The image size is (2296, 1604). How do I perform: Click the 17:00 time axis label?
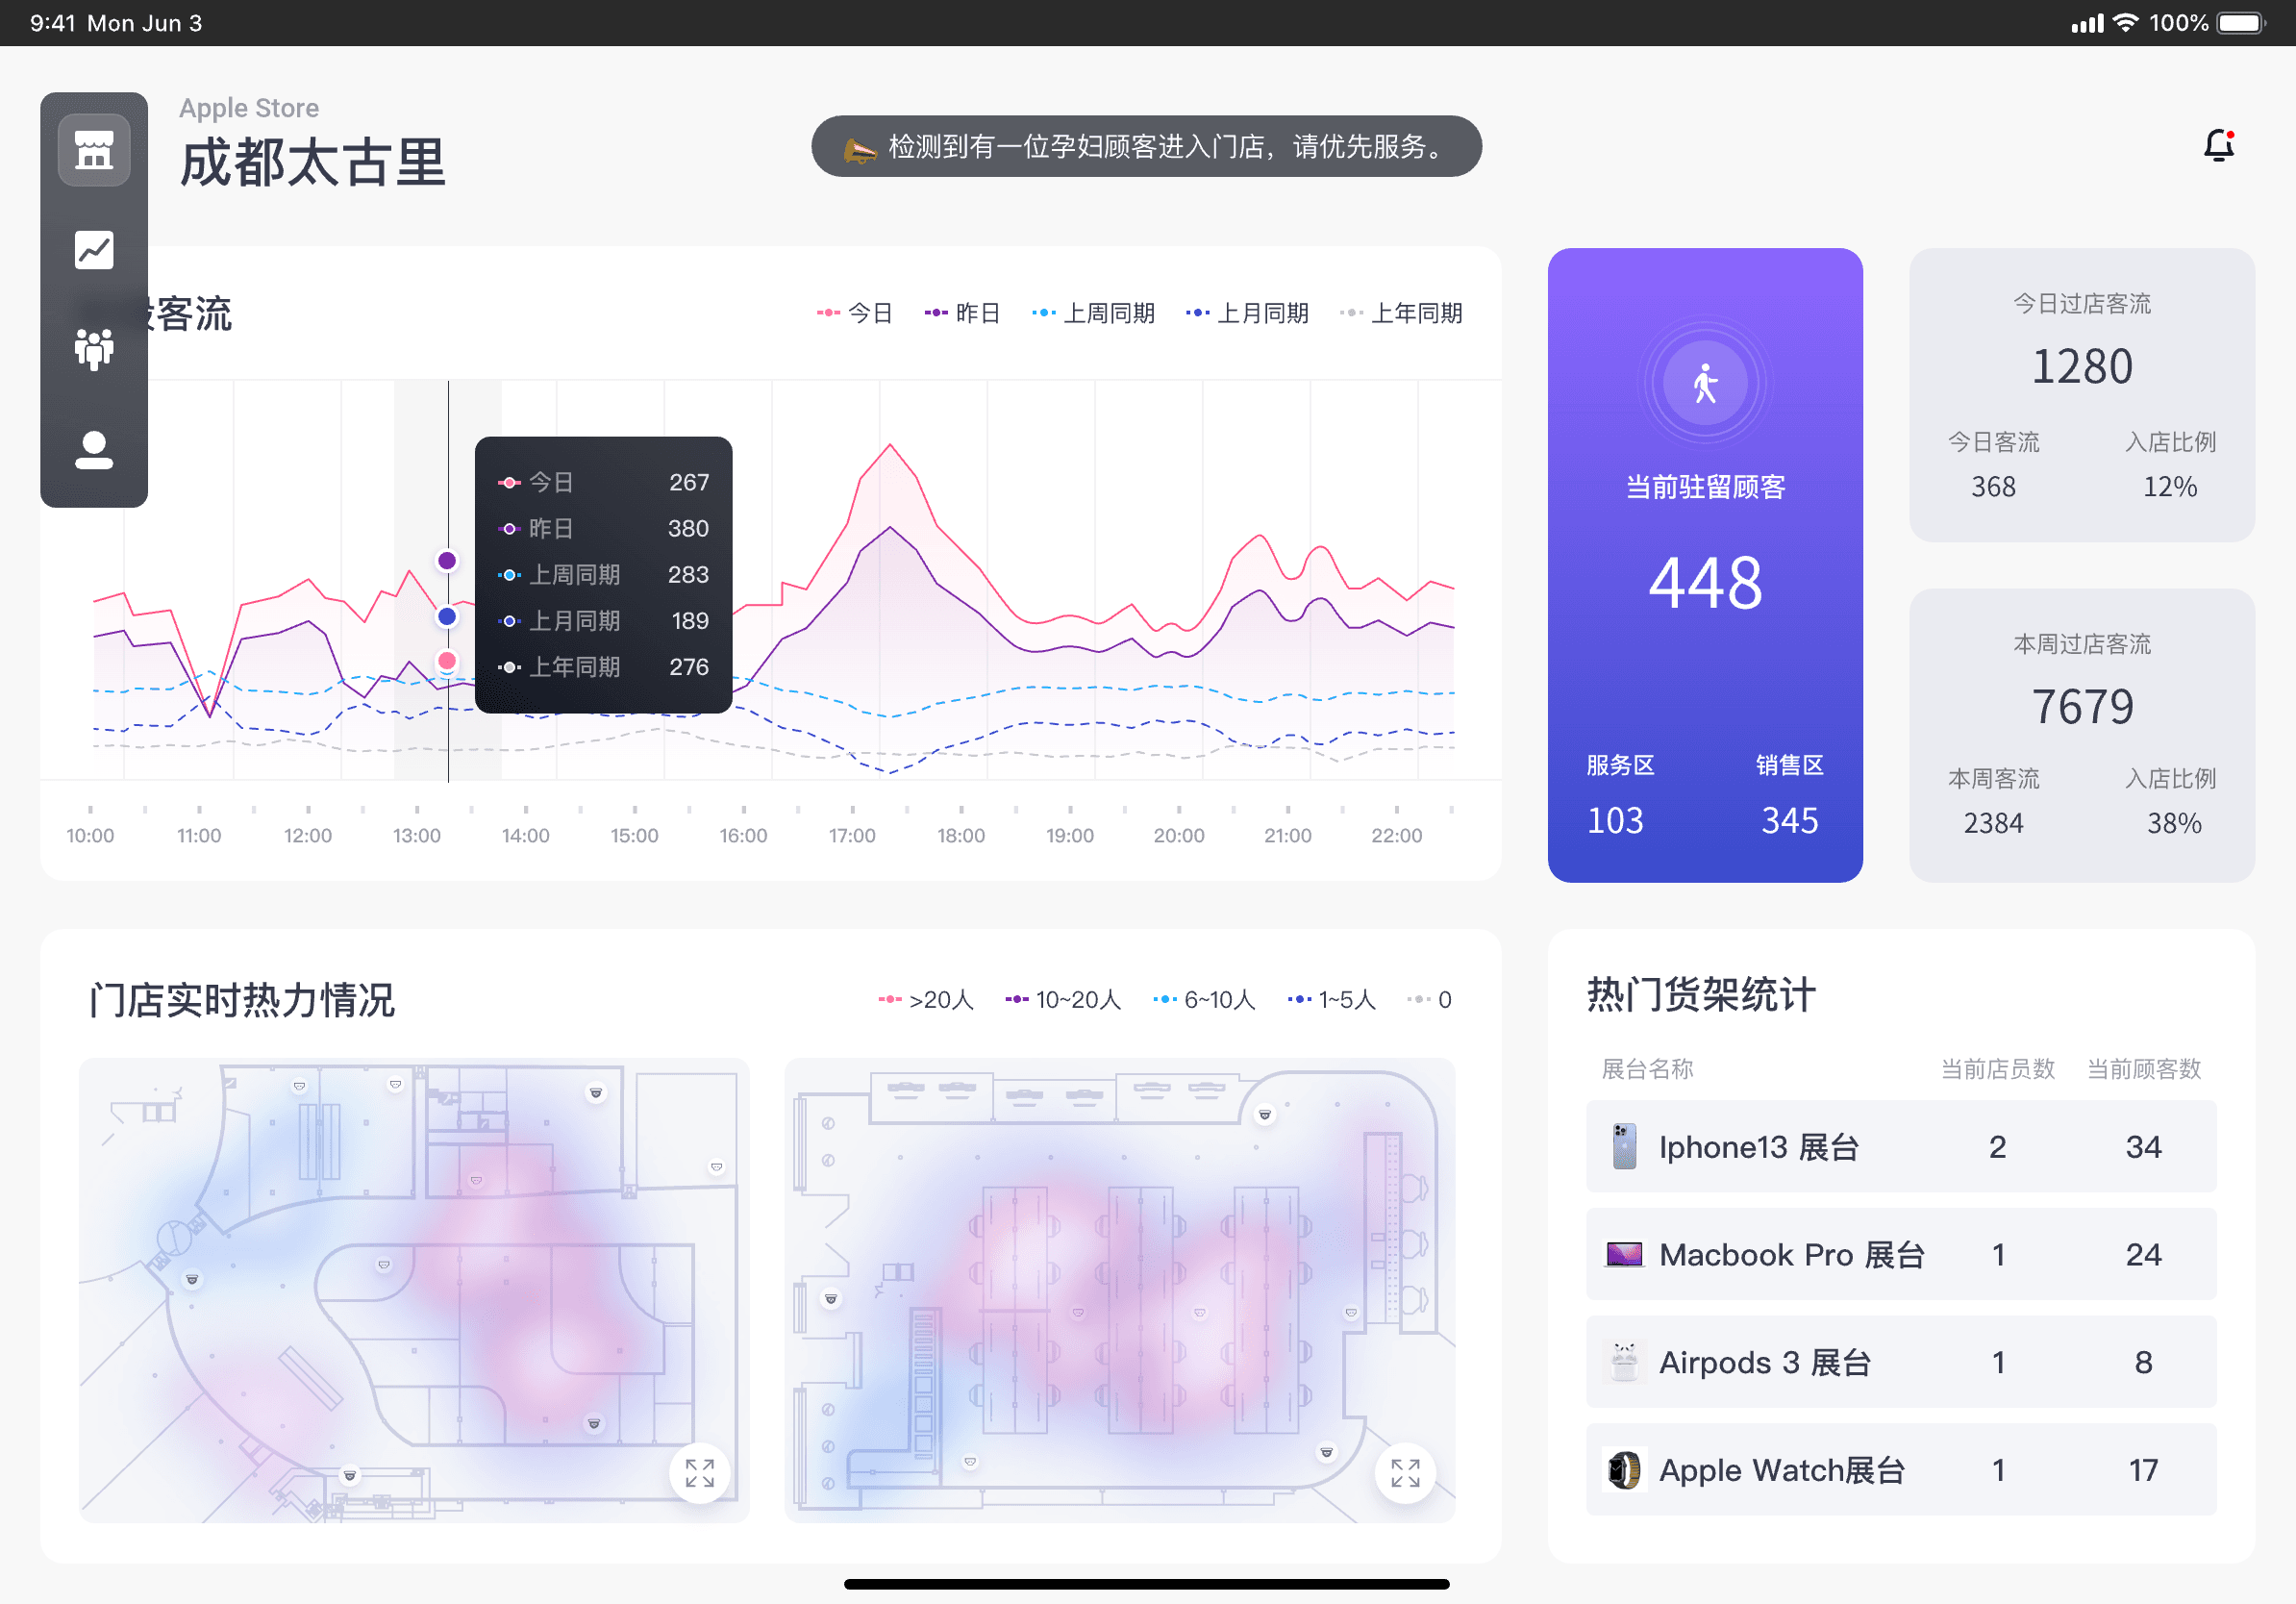(852, 835)
